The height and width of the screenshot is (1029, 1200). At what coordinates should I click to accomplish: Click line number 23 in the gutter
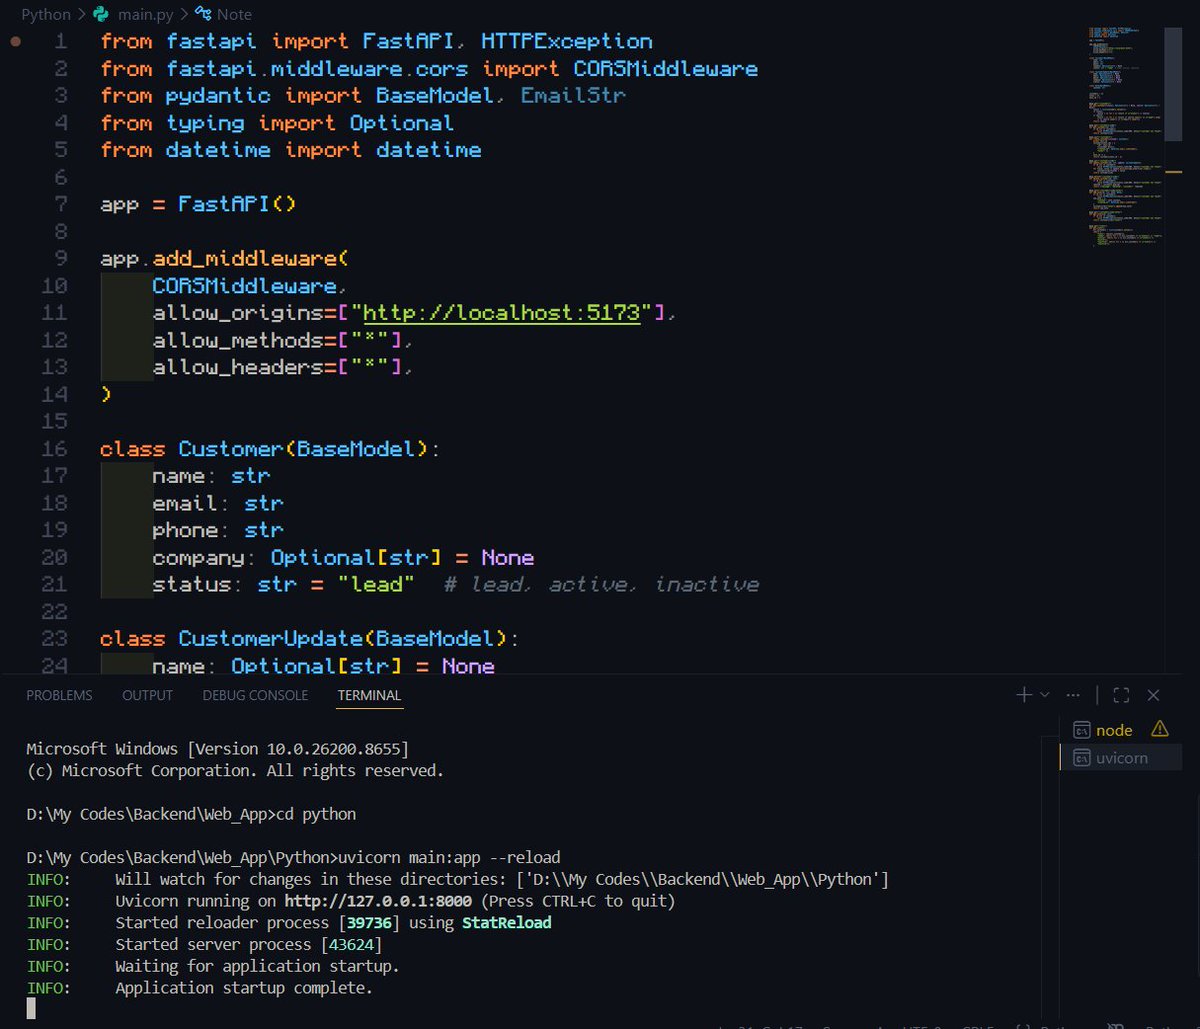pos(55,639)
